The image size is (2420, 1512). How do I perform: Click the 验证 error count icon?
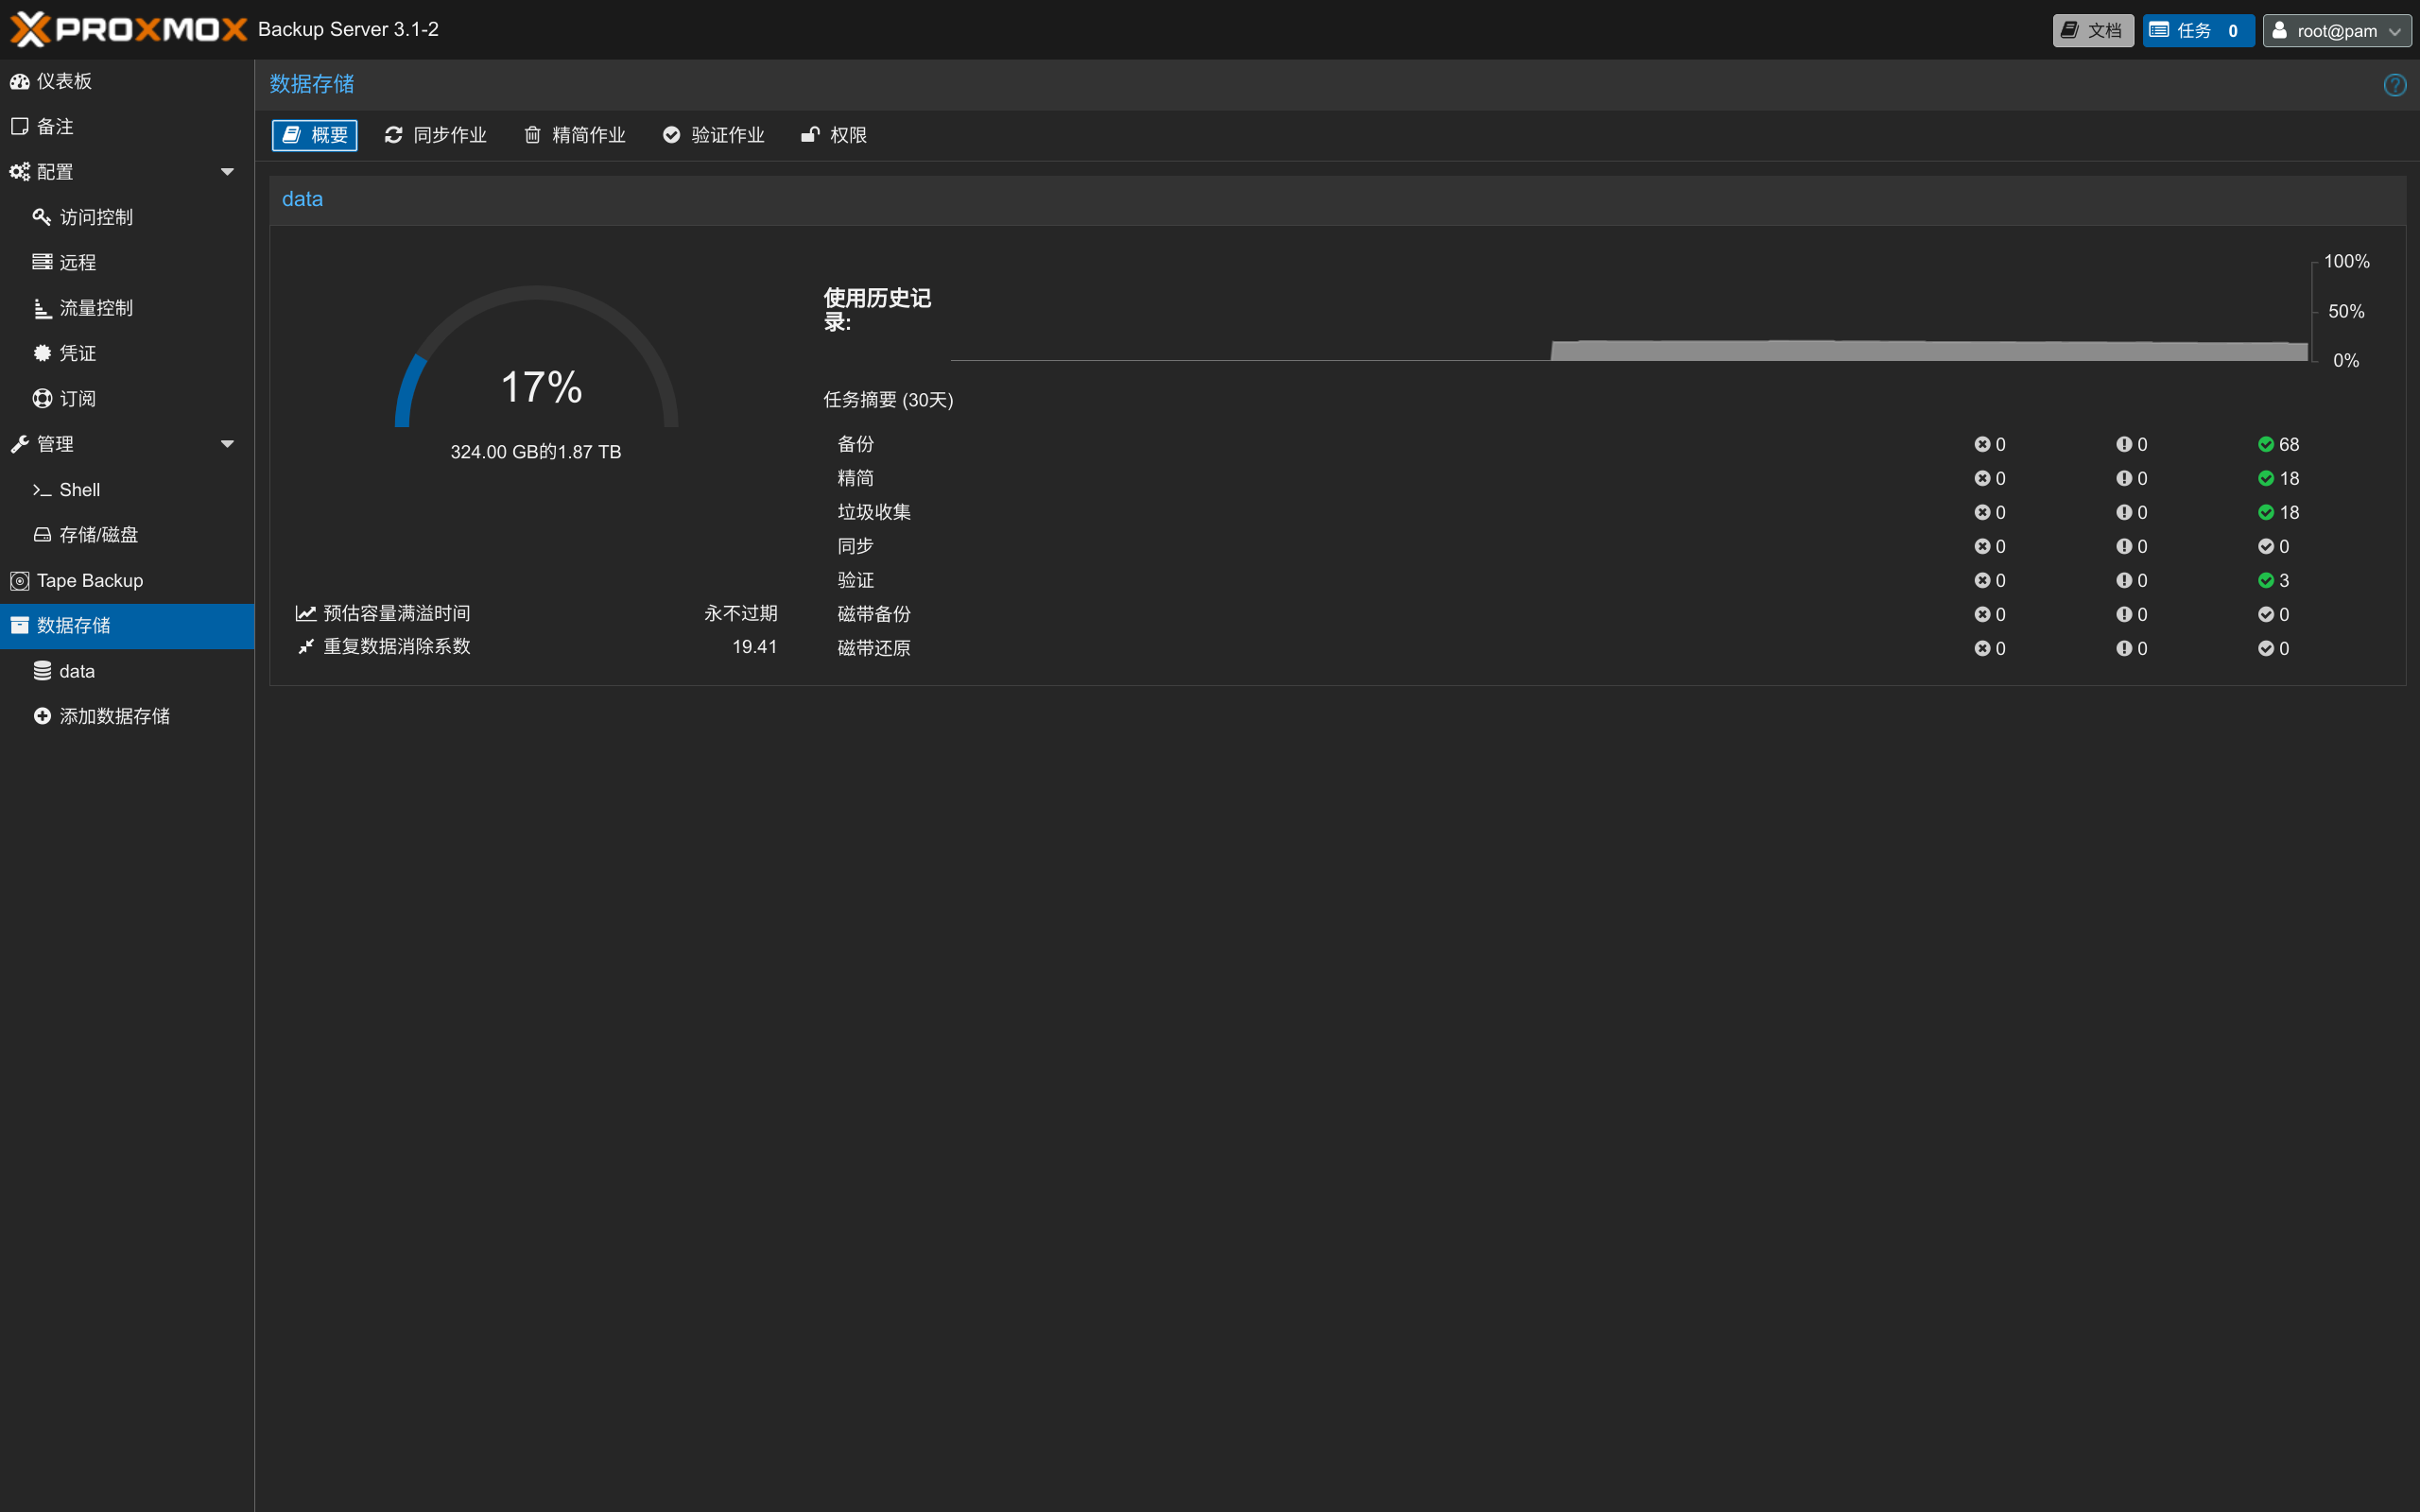pos(1981,580)
